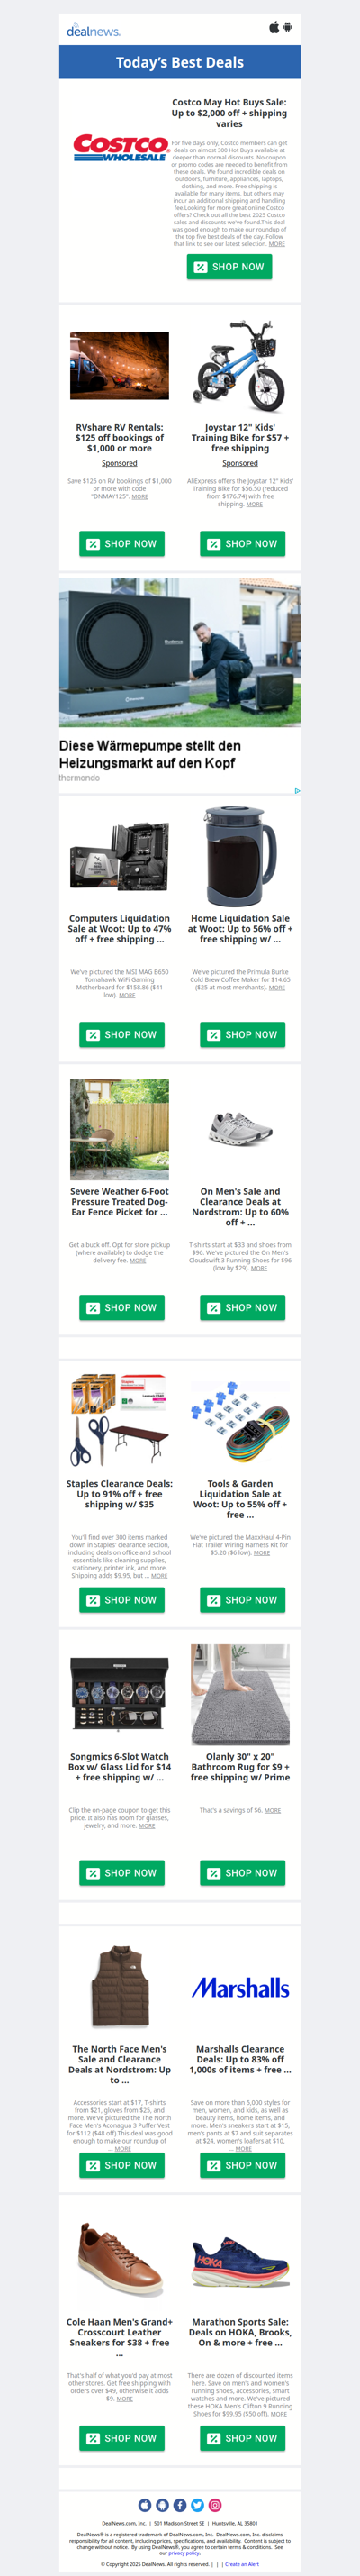Click the footer Android store icon
The image size is (360, 2576).
pyautogui.click(x=162, y=2504)
